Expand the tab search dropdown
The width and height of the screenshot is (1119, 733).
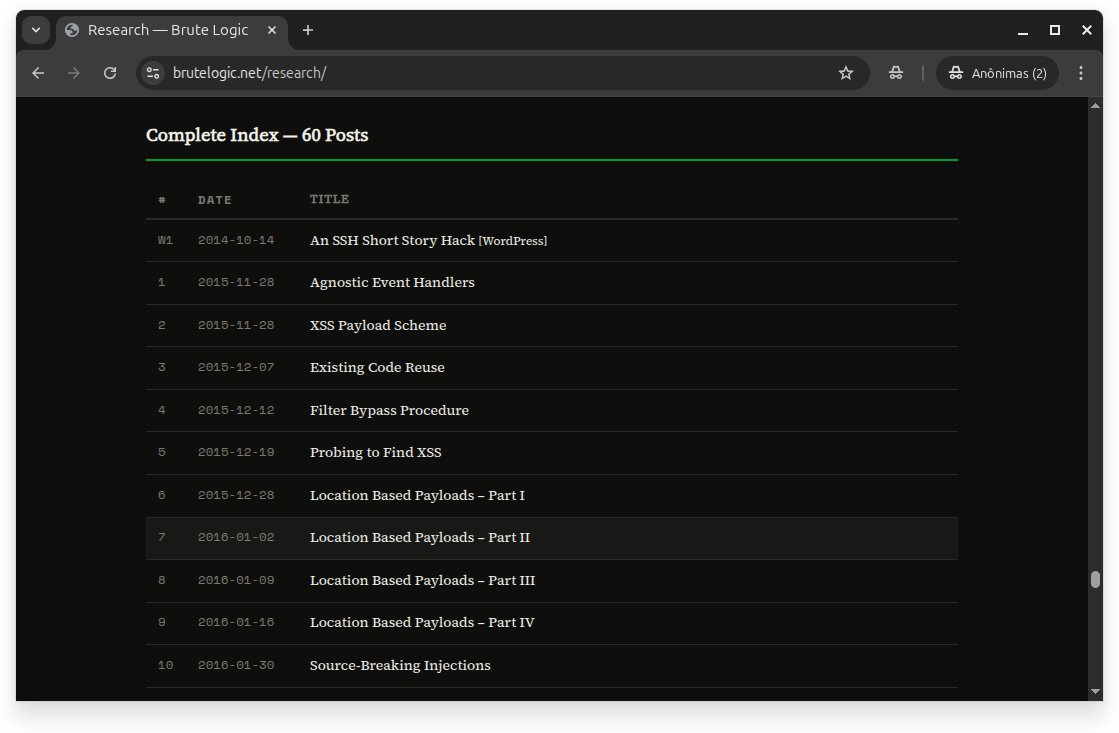click(36, 30)
